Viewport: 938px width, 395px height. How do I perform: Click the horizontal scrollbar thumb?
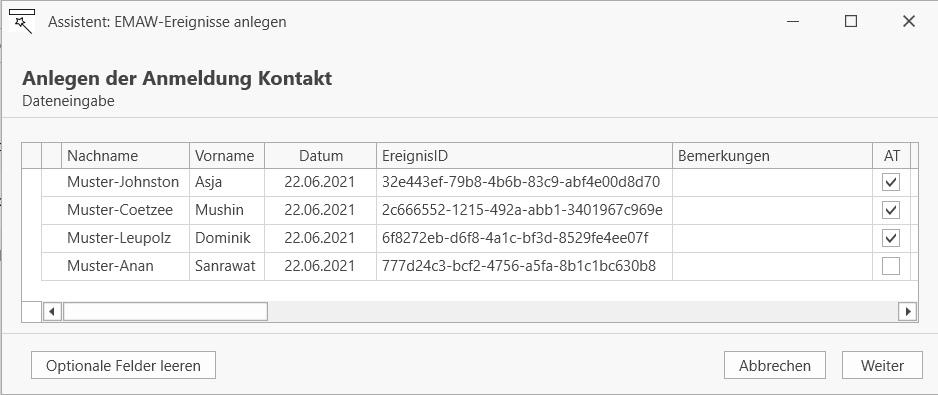165,311
